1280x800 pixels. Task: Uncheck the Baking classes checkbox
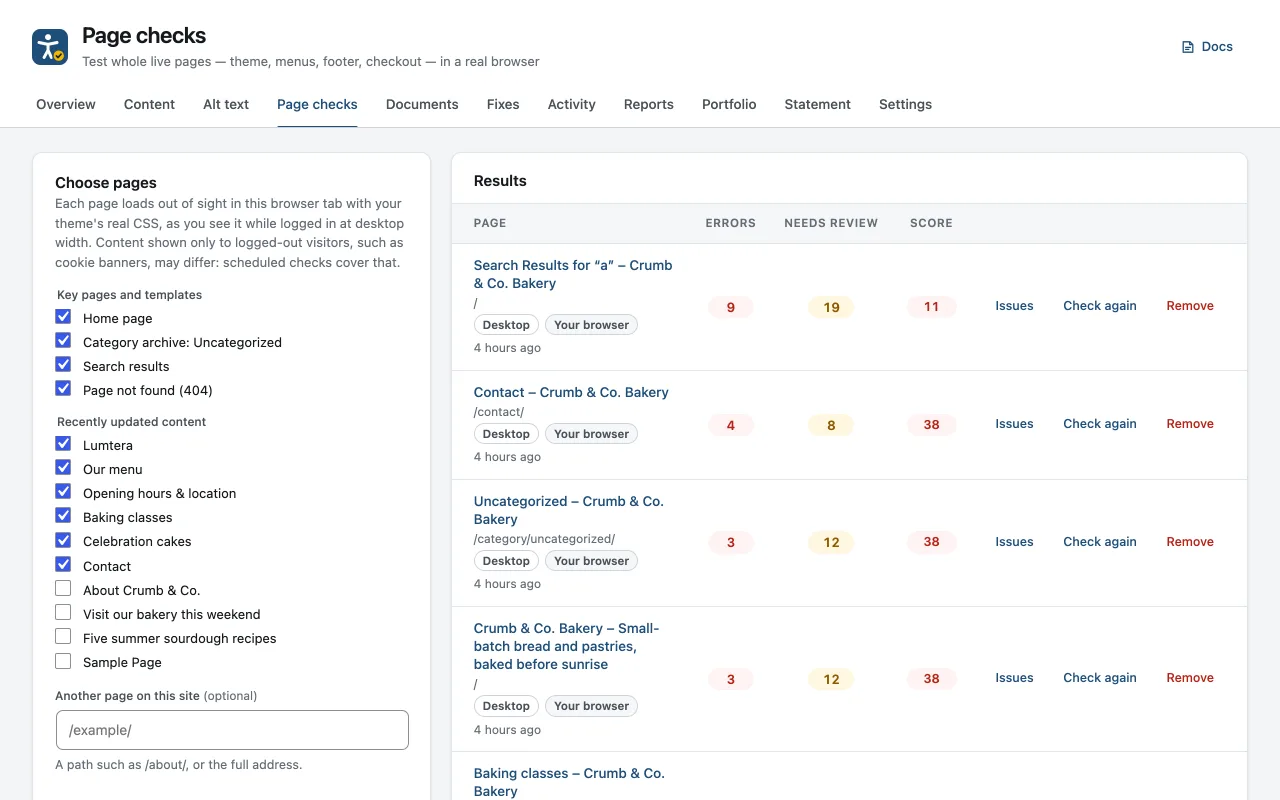(x=63, y=516)
